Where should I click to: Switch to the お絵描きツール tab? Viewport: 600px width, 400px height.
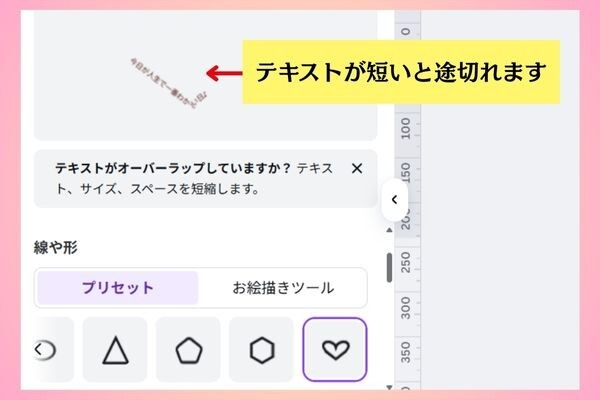[283, 288]
